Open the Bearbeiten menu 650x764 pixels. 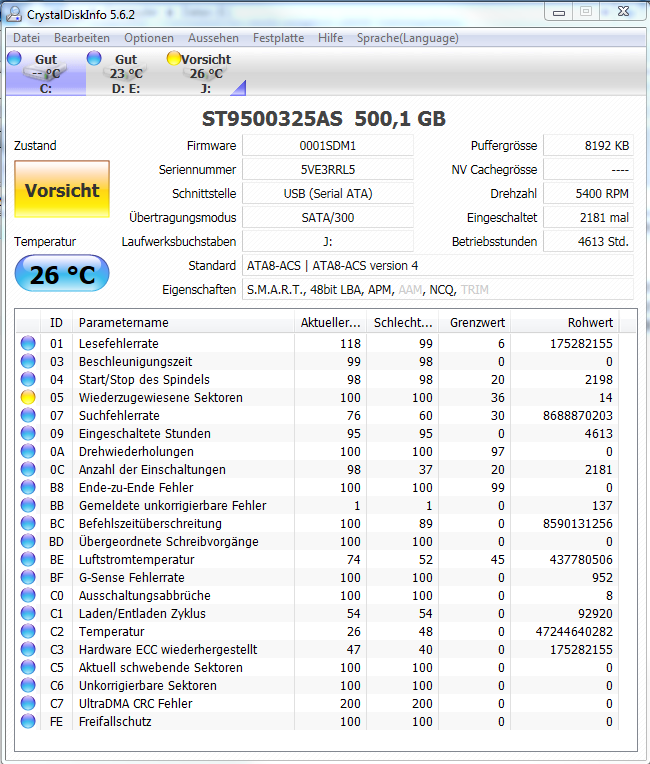(81, 38)
